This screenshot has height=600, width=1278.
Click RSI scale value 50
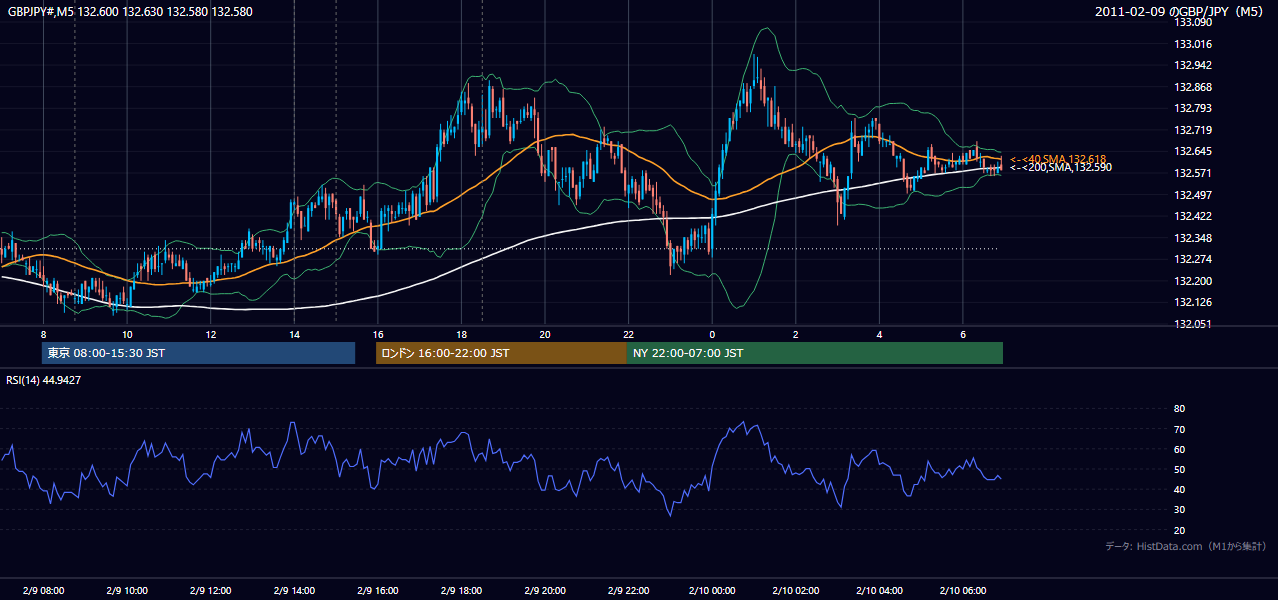click(1179, 469)
